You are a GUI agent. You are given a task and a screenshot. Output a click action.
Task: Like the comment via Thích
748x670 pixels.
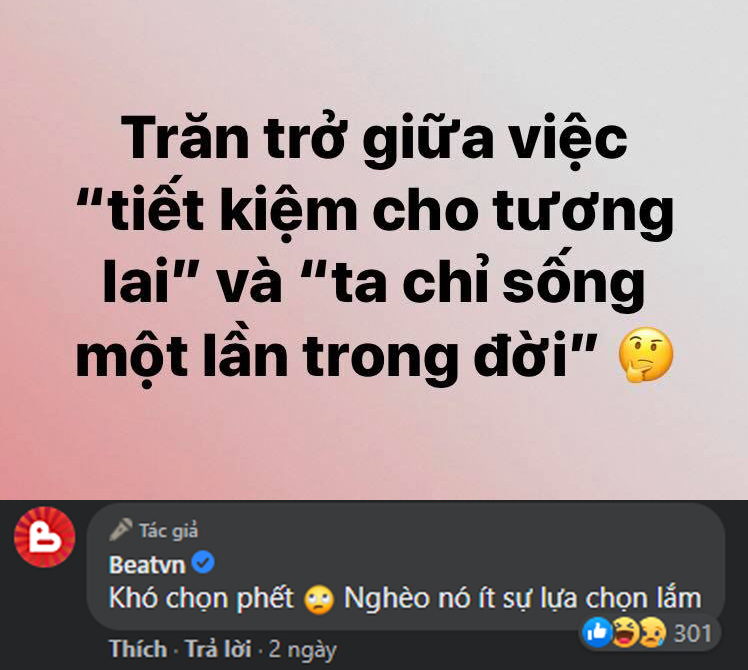(x=138, y=649)
